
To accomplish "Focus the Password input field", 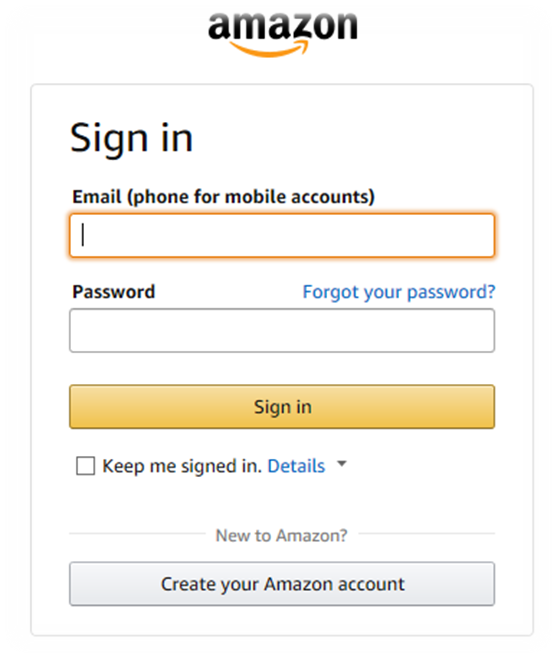I will click(x=282, y=331).
